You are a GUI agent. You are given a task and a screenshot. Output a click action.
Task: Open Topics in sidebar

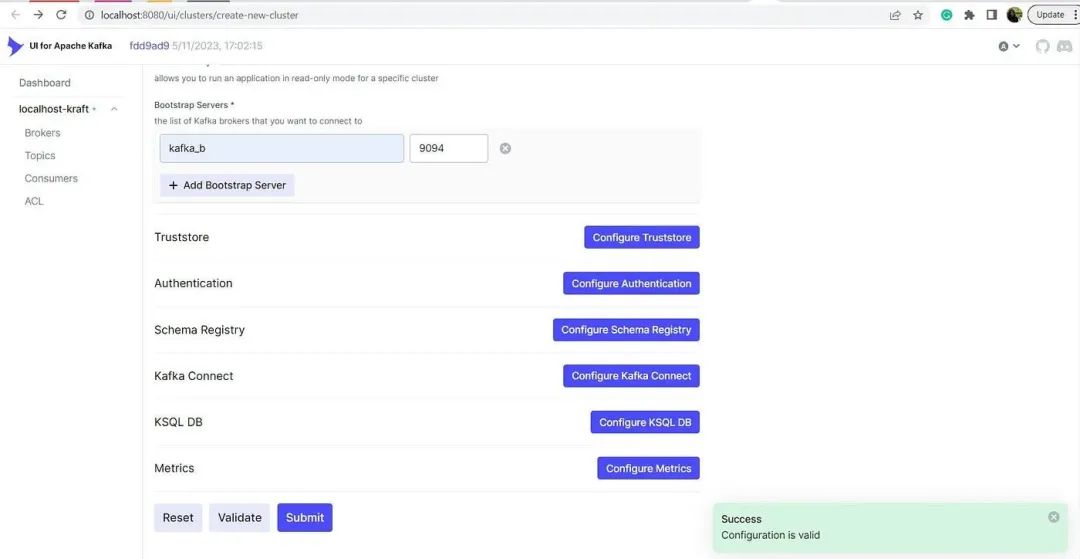40,156
